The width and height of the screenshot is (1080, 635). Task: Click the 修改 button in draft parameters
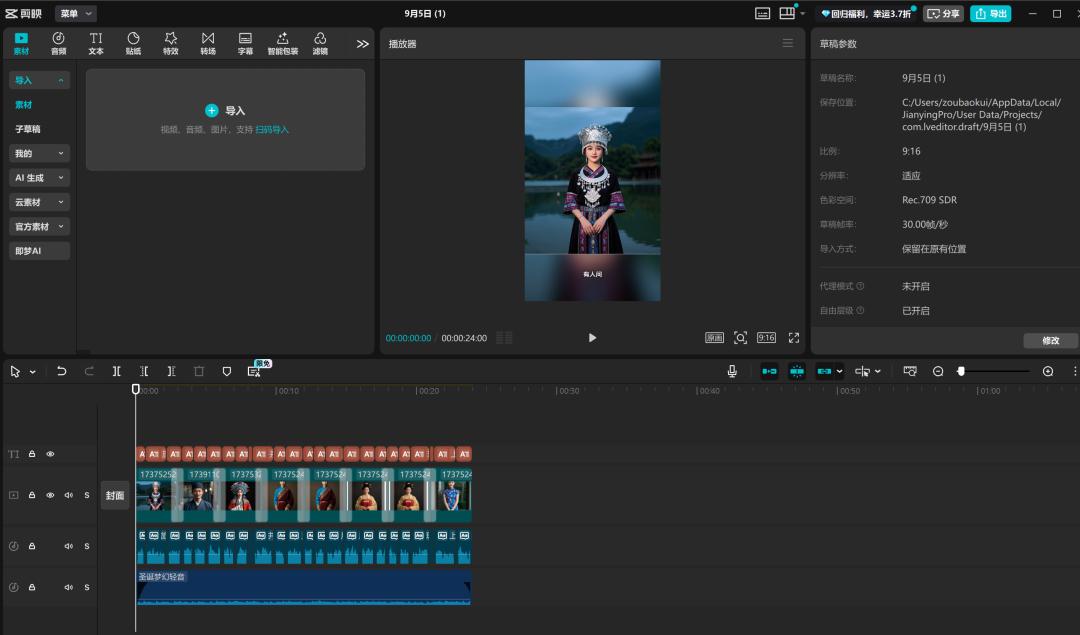coord(1050,340)
